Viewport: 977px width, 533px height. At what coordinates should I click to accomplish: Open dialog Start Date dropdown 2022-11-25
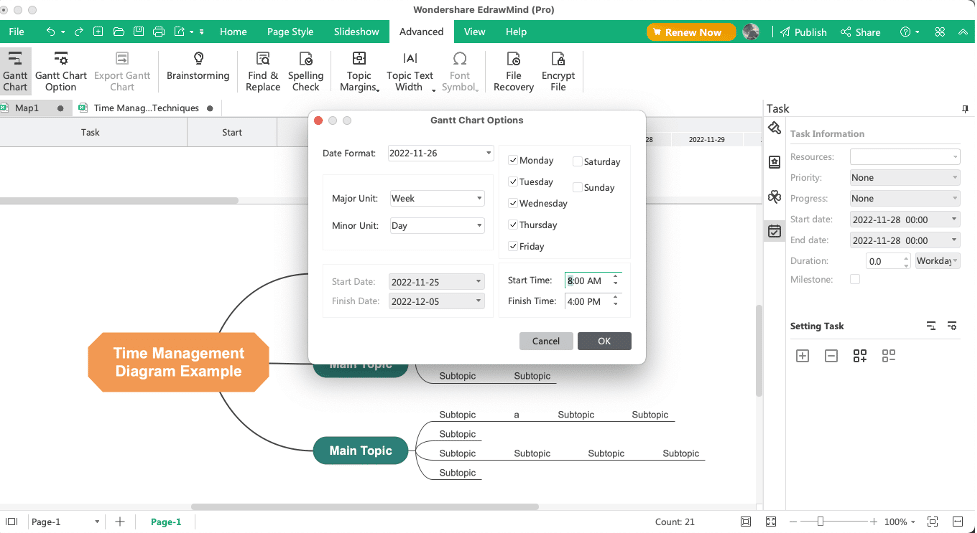[x=436, y=282]
